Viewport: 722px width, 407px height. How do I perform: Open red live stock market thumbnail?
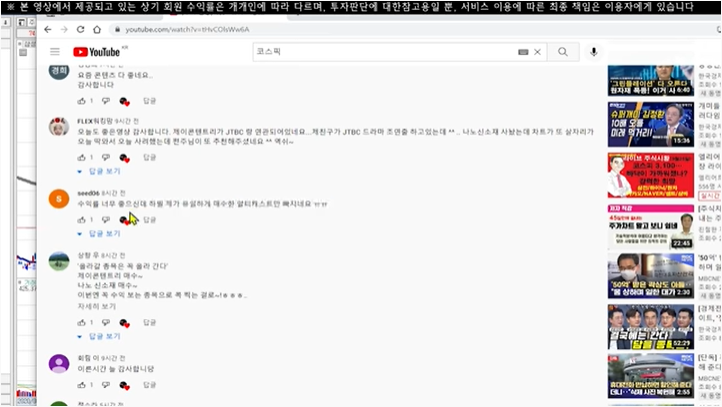click(651, 175)
